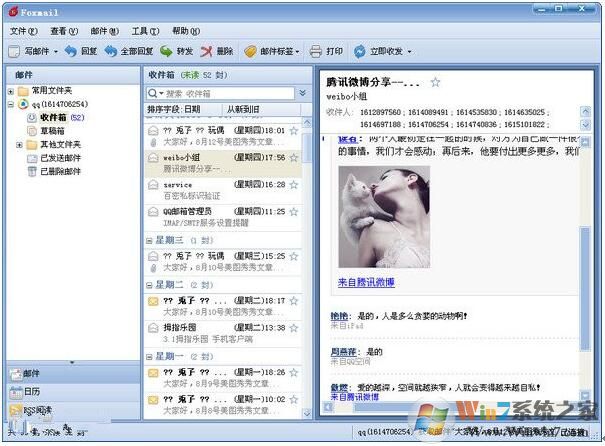Open the 来自腾讯微博 link under image
The height and width of the screenshot is (446, 605).
366,282
